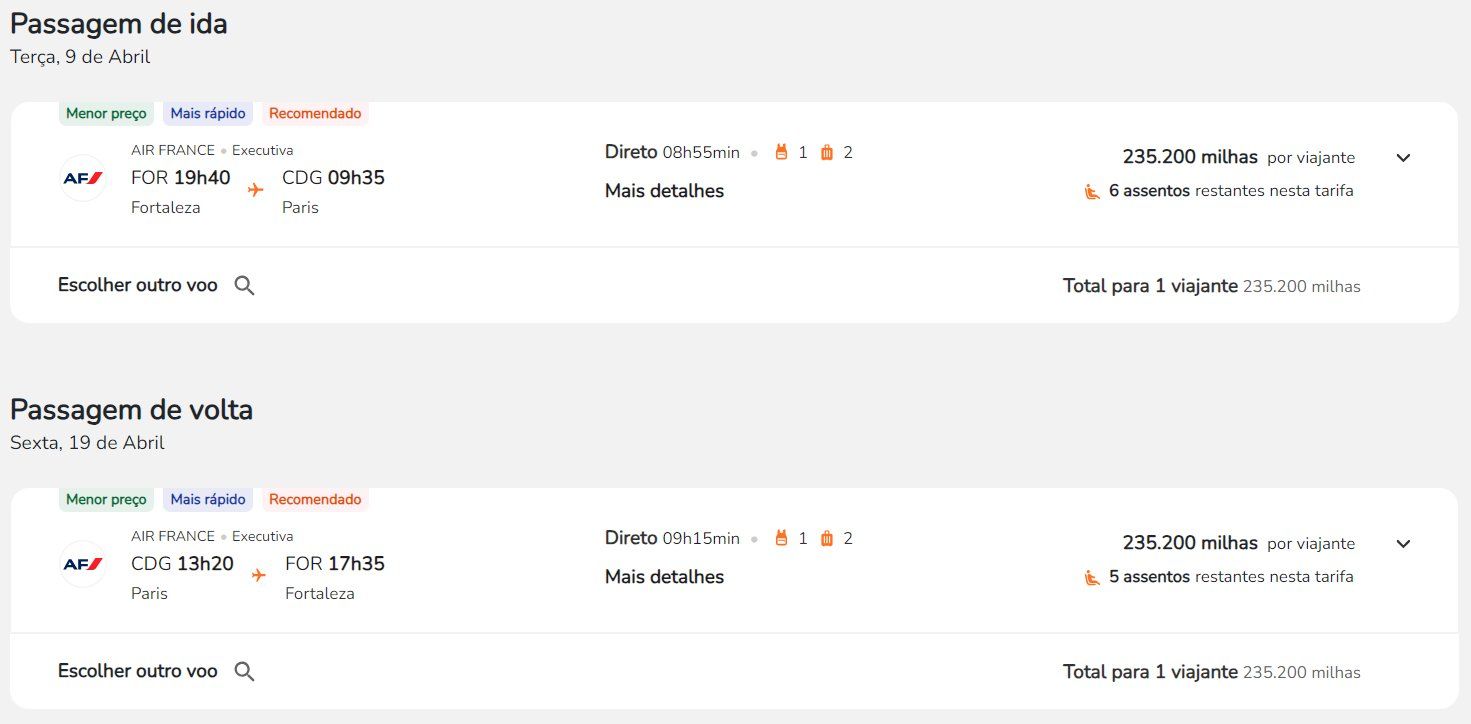The height and width of the screenshot is (724, 1471).
Task: Open Mais detalhes for Fortaleza to Paris flight
Action: pyautogui.click(x=664, y=191)
